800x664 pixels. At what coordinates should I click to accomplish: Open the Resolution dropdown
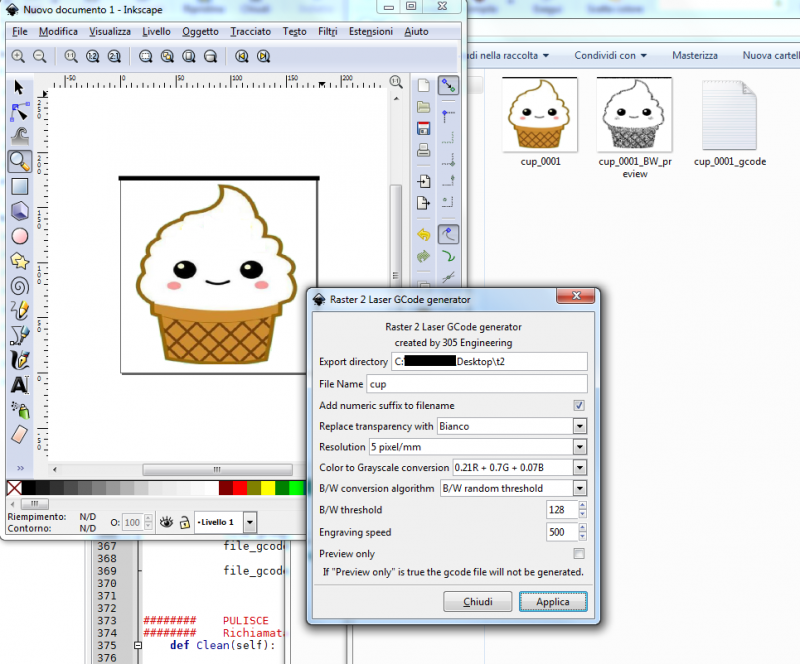579,447
